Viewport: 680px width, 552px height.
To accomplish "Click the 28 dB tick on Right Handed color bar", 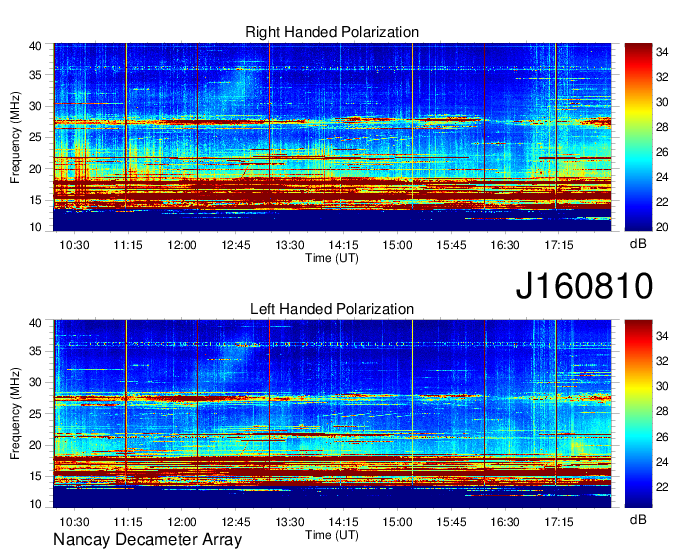I will click(662, 127).
